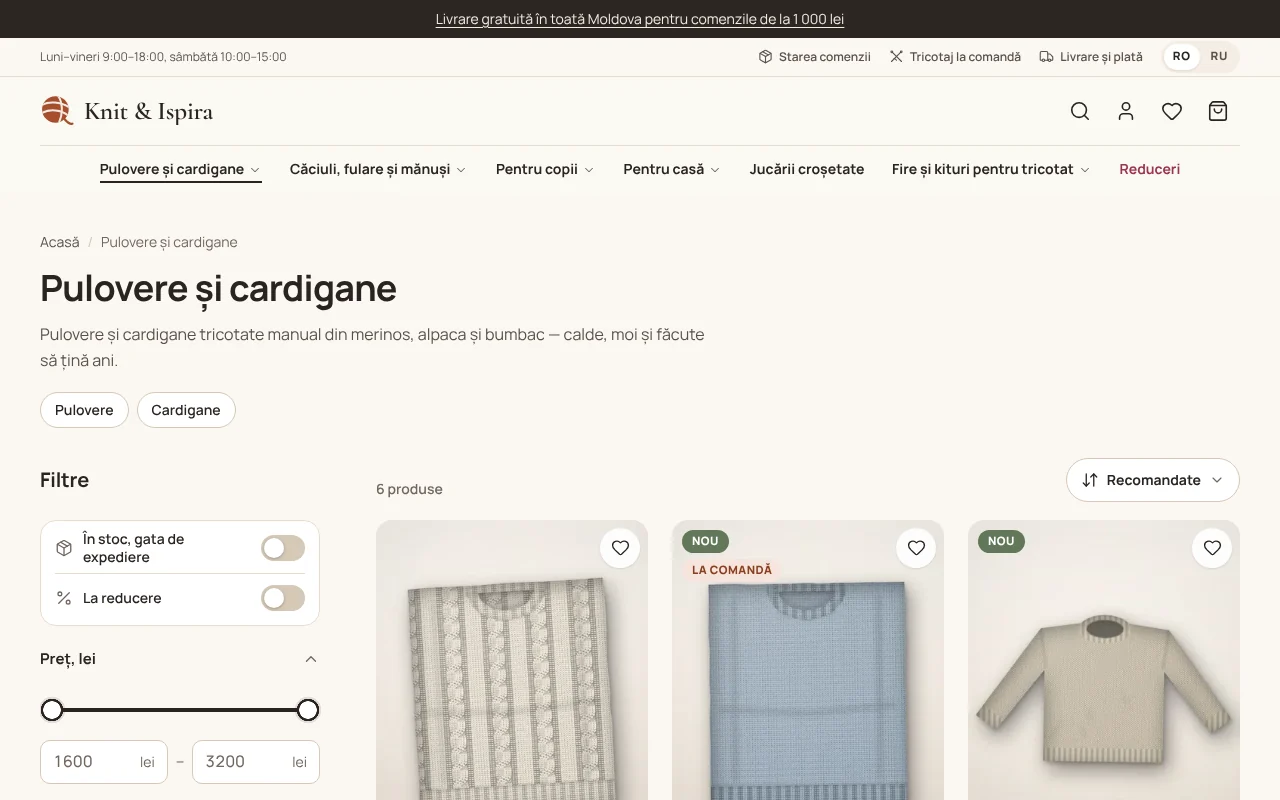This screenshot has width=1280, height=800.
Task: Click the truck icon beside Livrare și plată
Action: pyautogui.click(x=1046, y=57)
